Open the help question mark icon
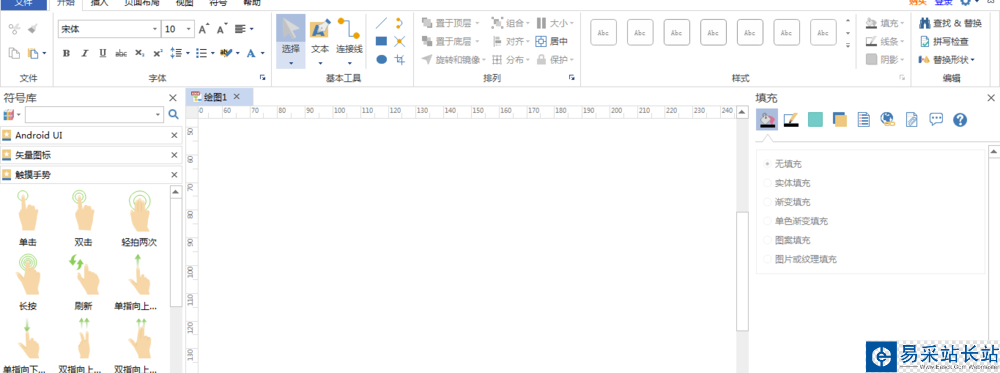This screenshot has width=1000, height=373. (x=960, y=119)
